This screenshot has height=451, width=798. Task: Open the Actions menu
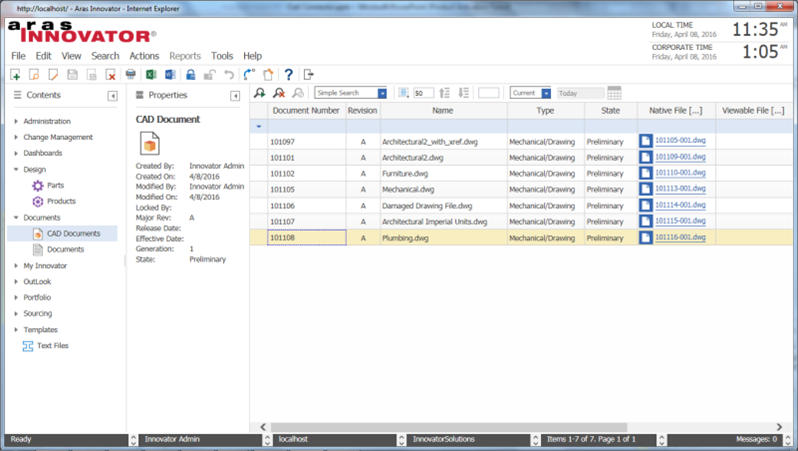144,56
